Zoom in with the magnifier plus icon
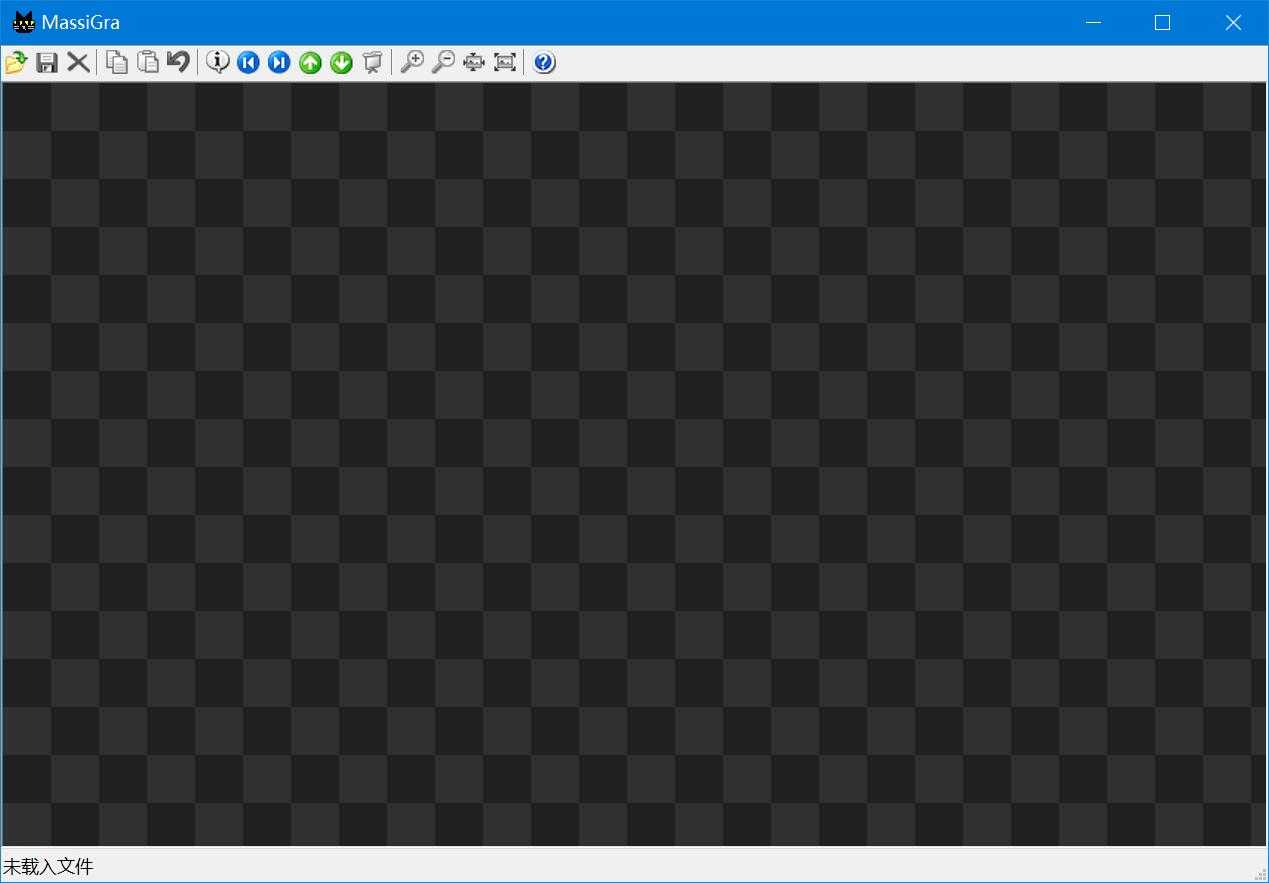The width and height of the screenshot is (1269, 883). point(411,63)
